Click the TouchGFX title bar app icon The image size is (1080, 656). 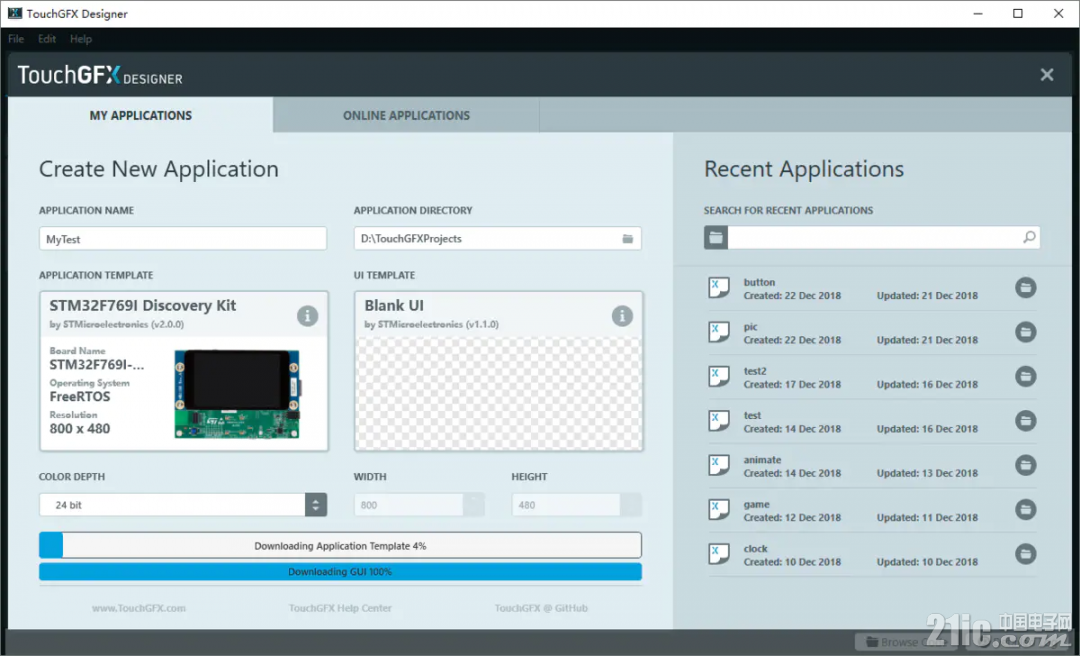coord(14,13)
